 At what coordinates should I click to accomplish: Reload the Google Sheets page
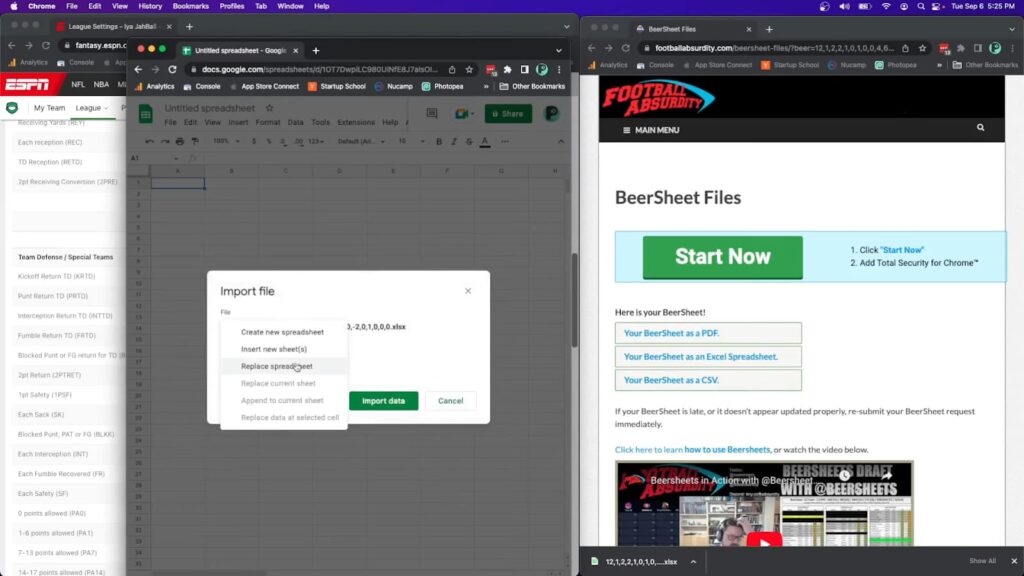click(172, 69)
